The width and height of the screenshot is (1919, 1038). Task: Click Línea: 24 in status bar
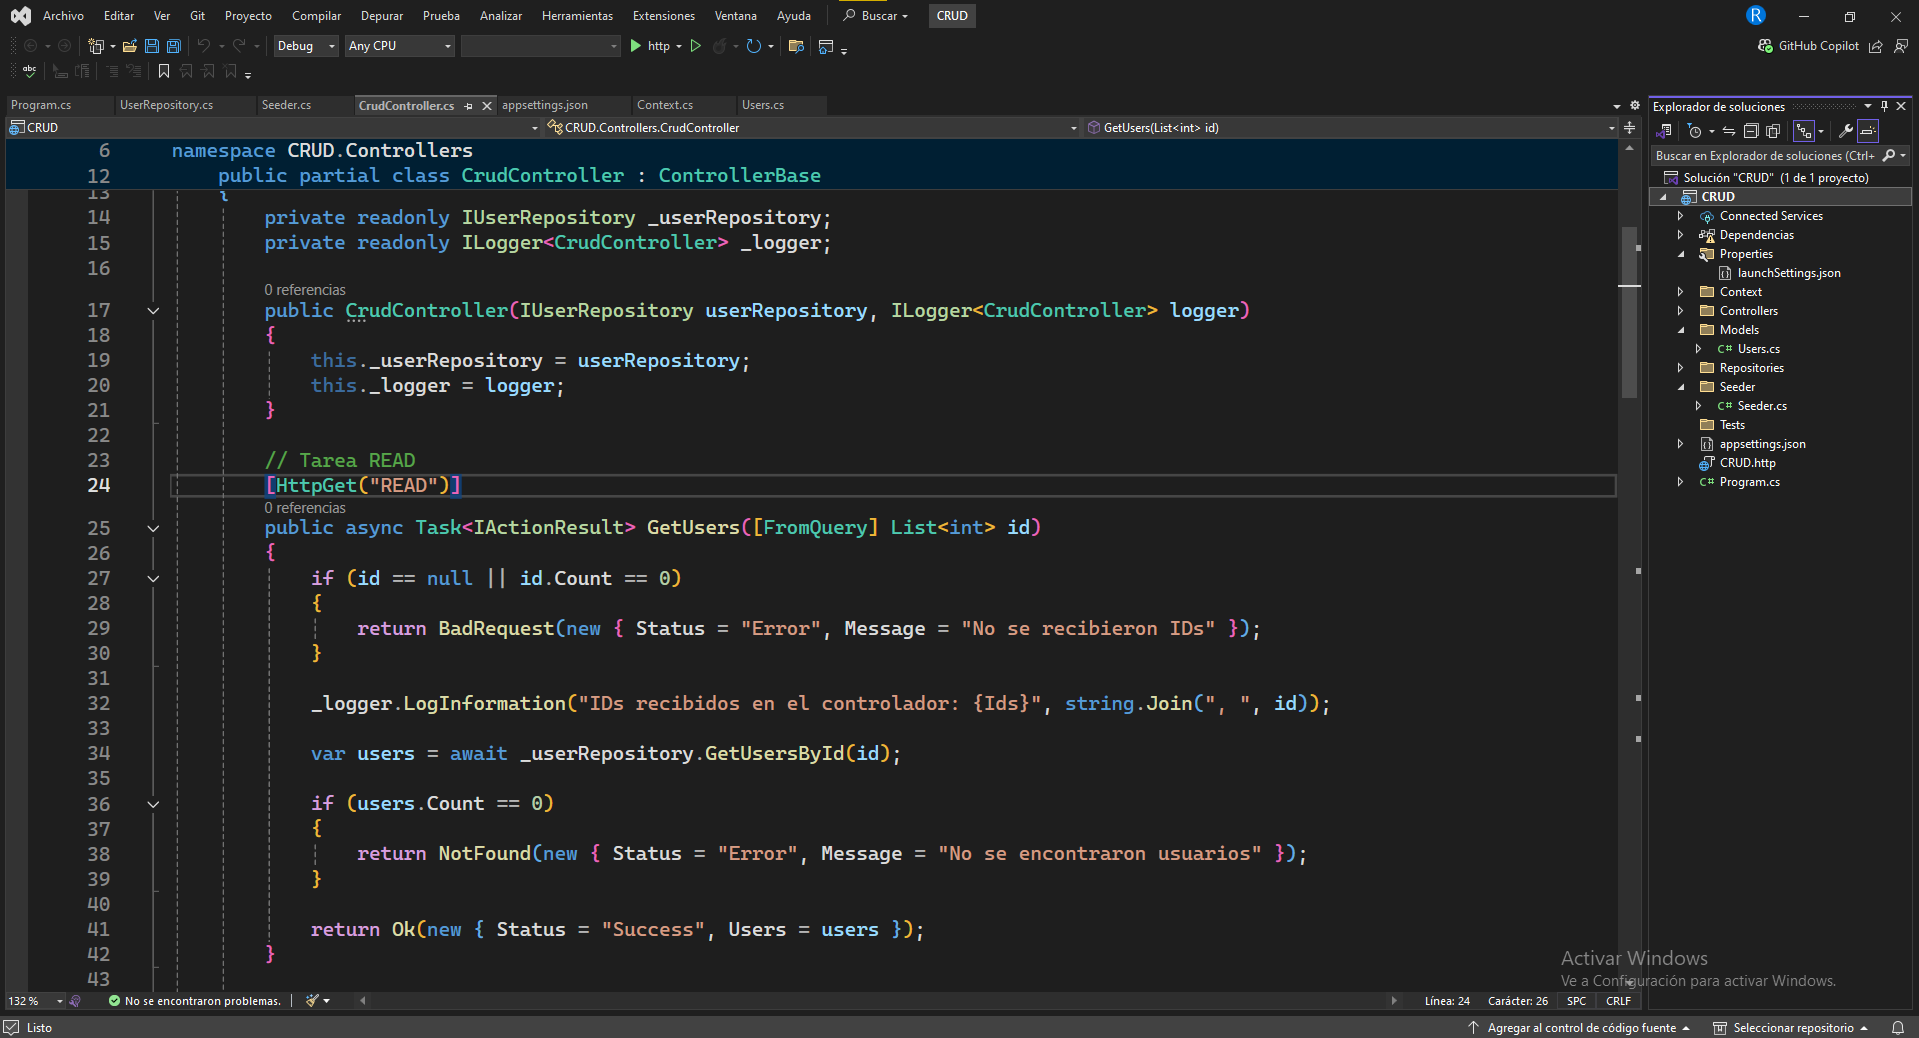tap(1447, 1001)
